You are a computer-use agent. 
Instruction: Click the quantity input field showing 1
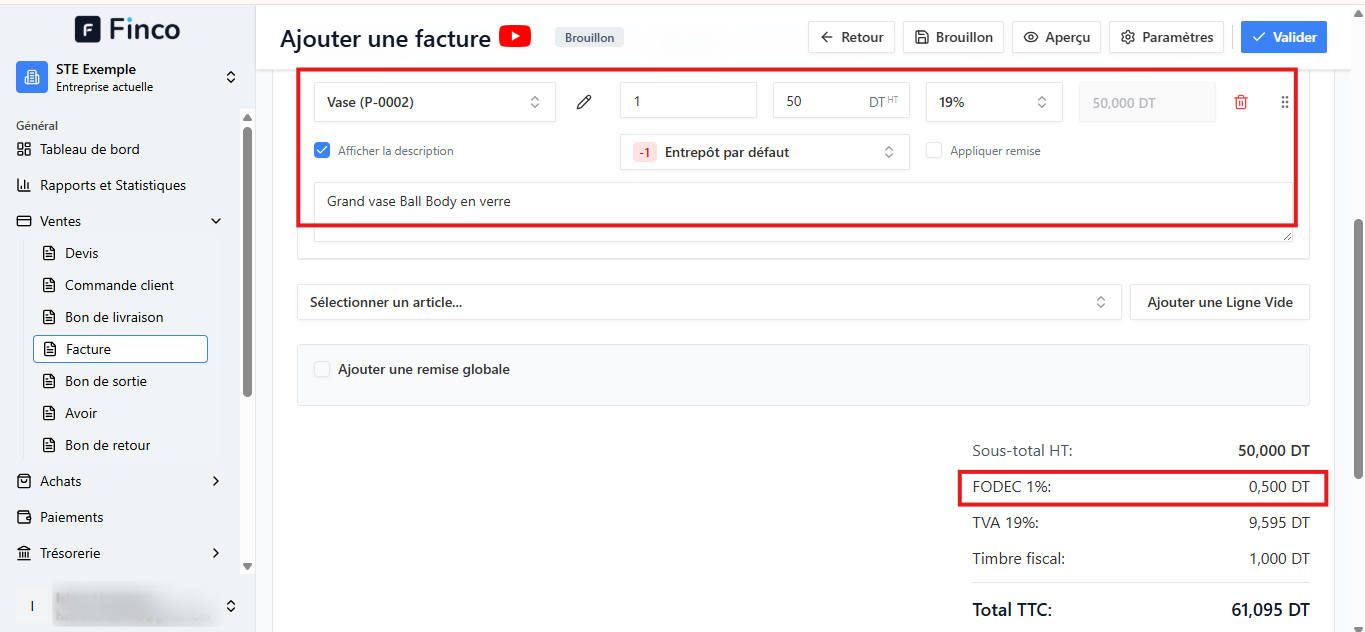pos(688,100)
